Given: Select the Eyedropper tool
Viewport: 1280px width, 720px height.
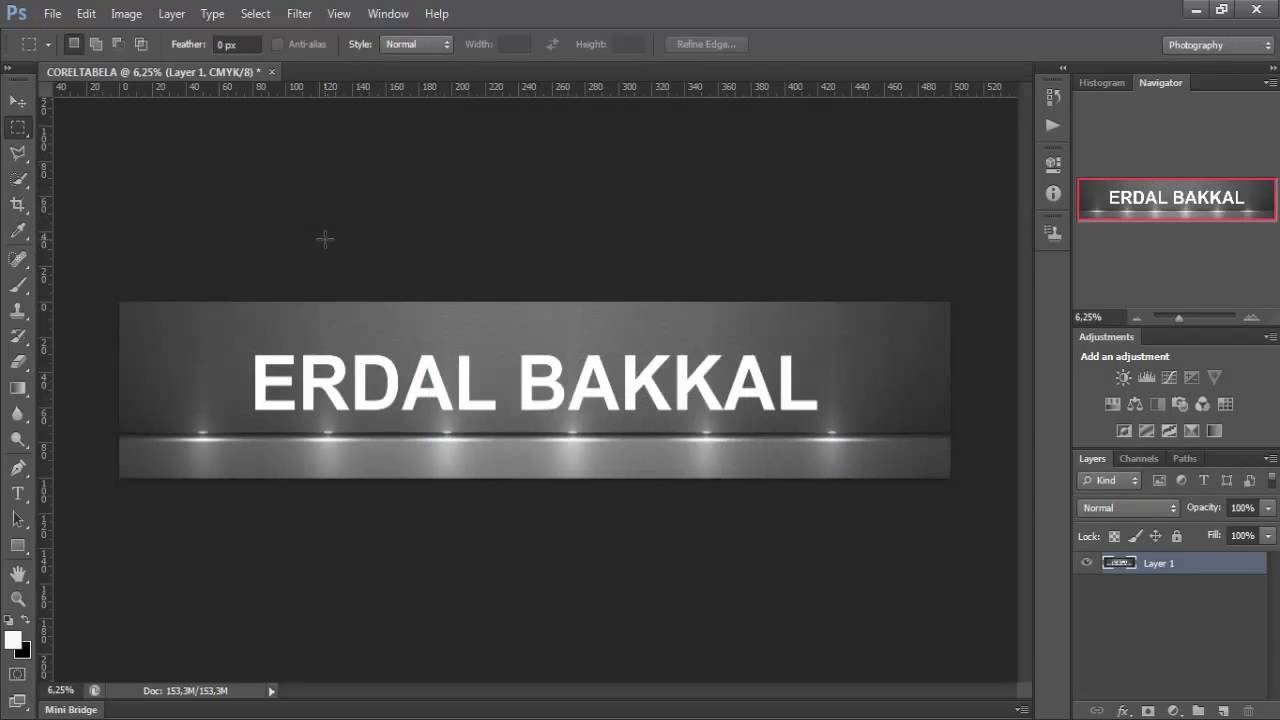Looking at the screenshot, I should coord(18,231).
